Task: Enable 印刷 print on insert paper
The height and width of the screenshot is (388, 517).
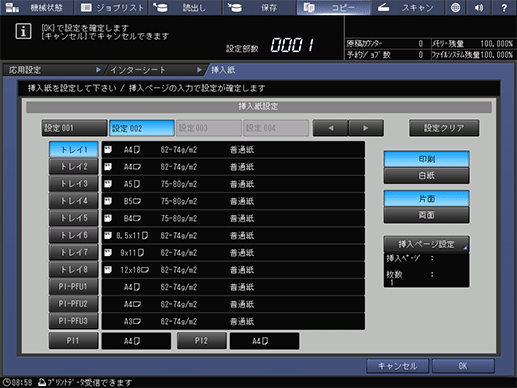Action: (427, 159)
